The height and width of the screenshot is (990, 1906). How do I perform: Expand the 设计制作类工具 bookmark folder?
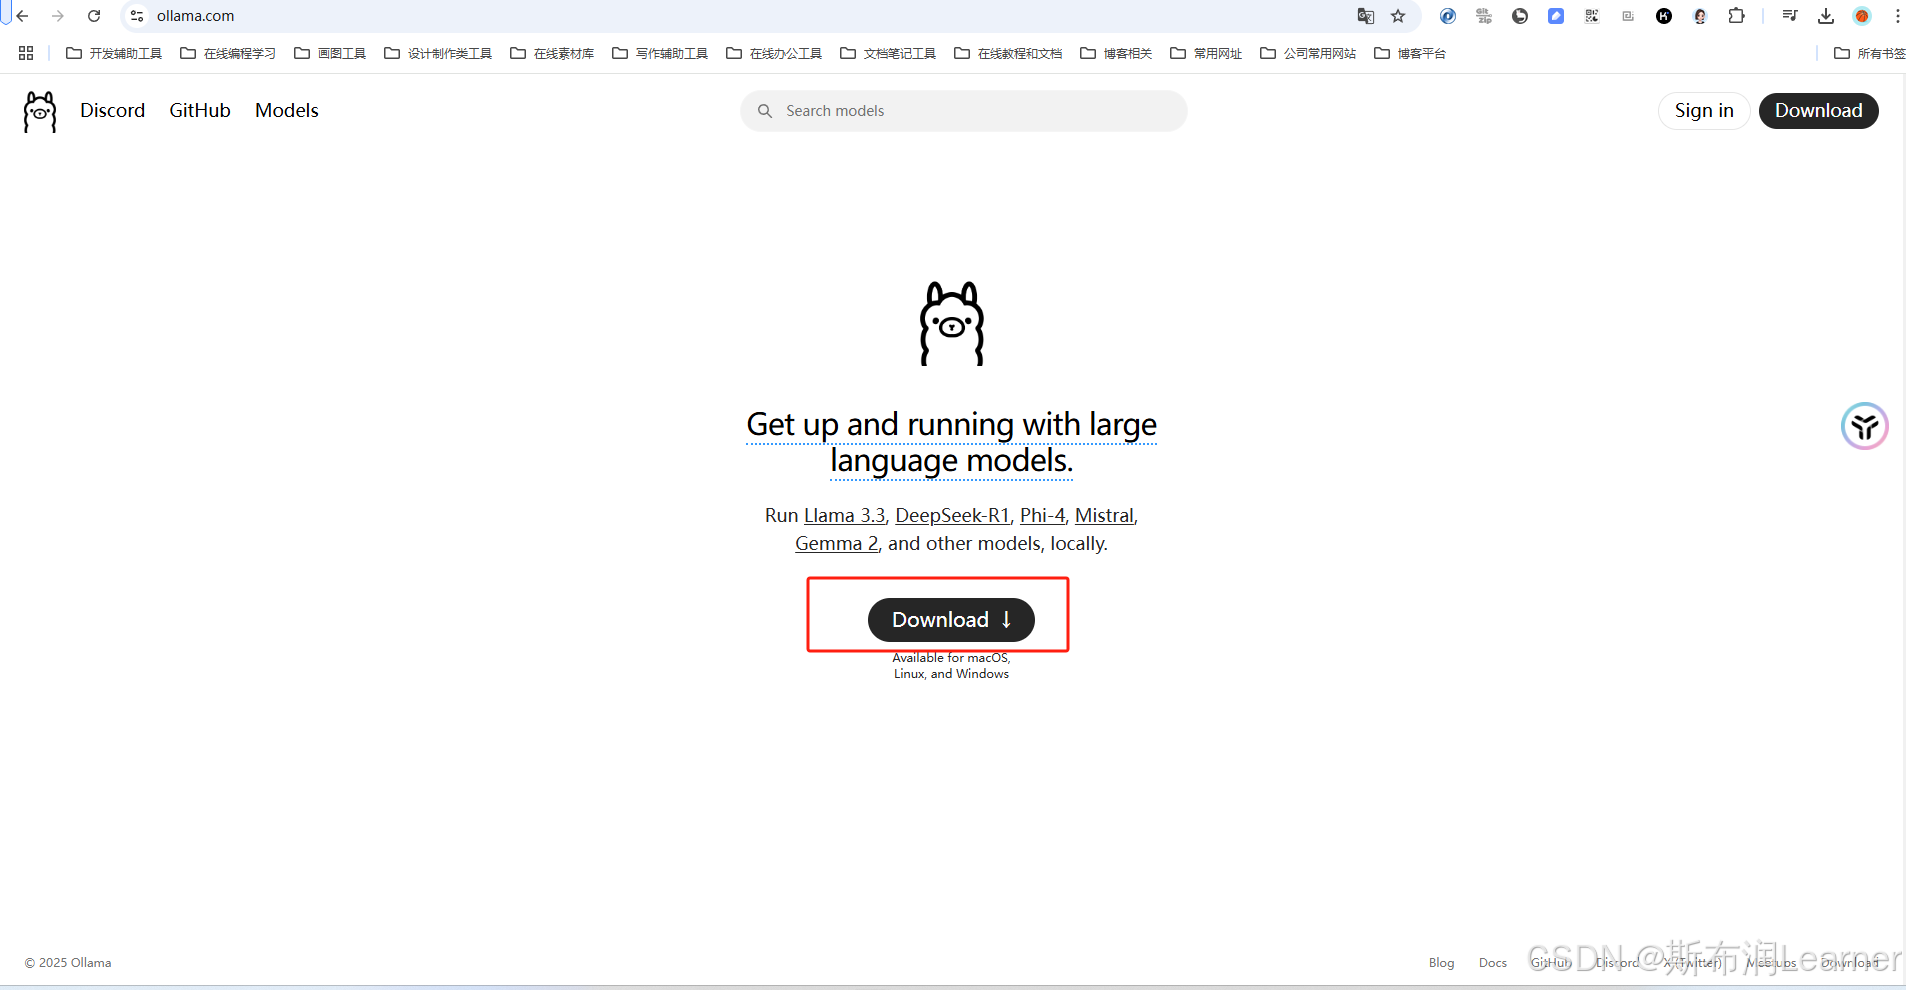click(438, 53)
